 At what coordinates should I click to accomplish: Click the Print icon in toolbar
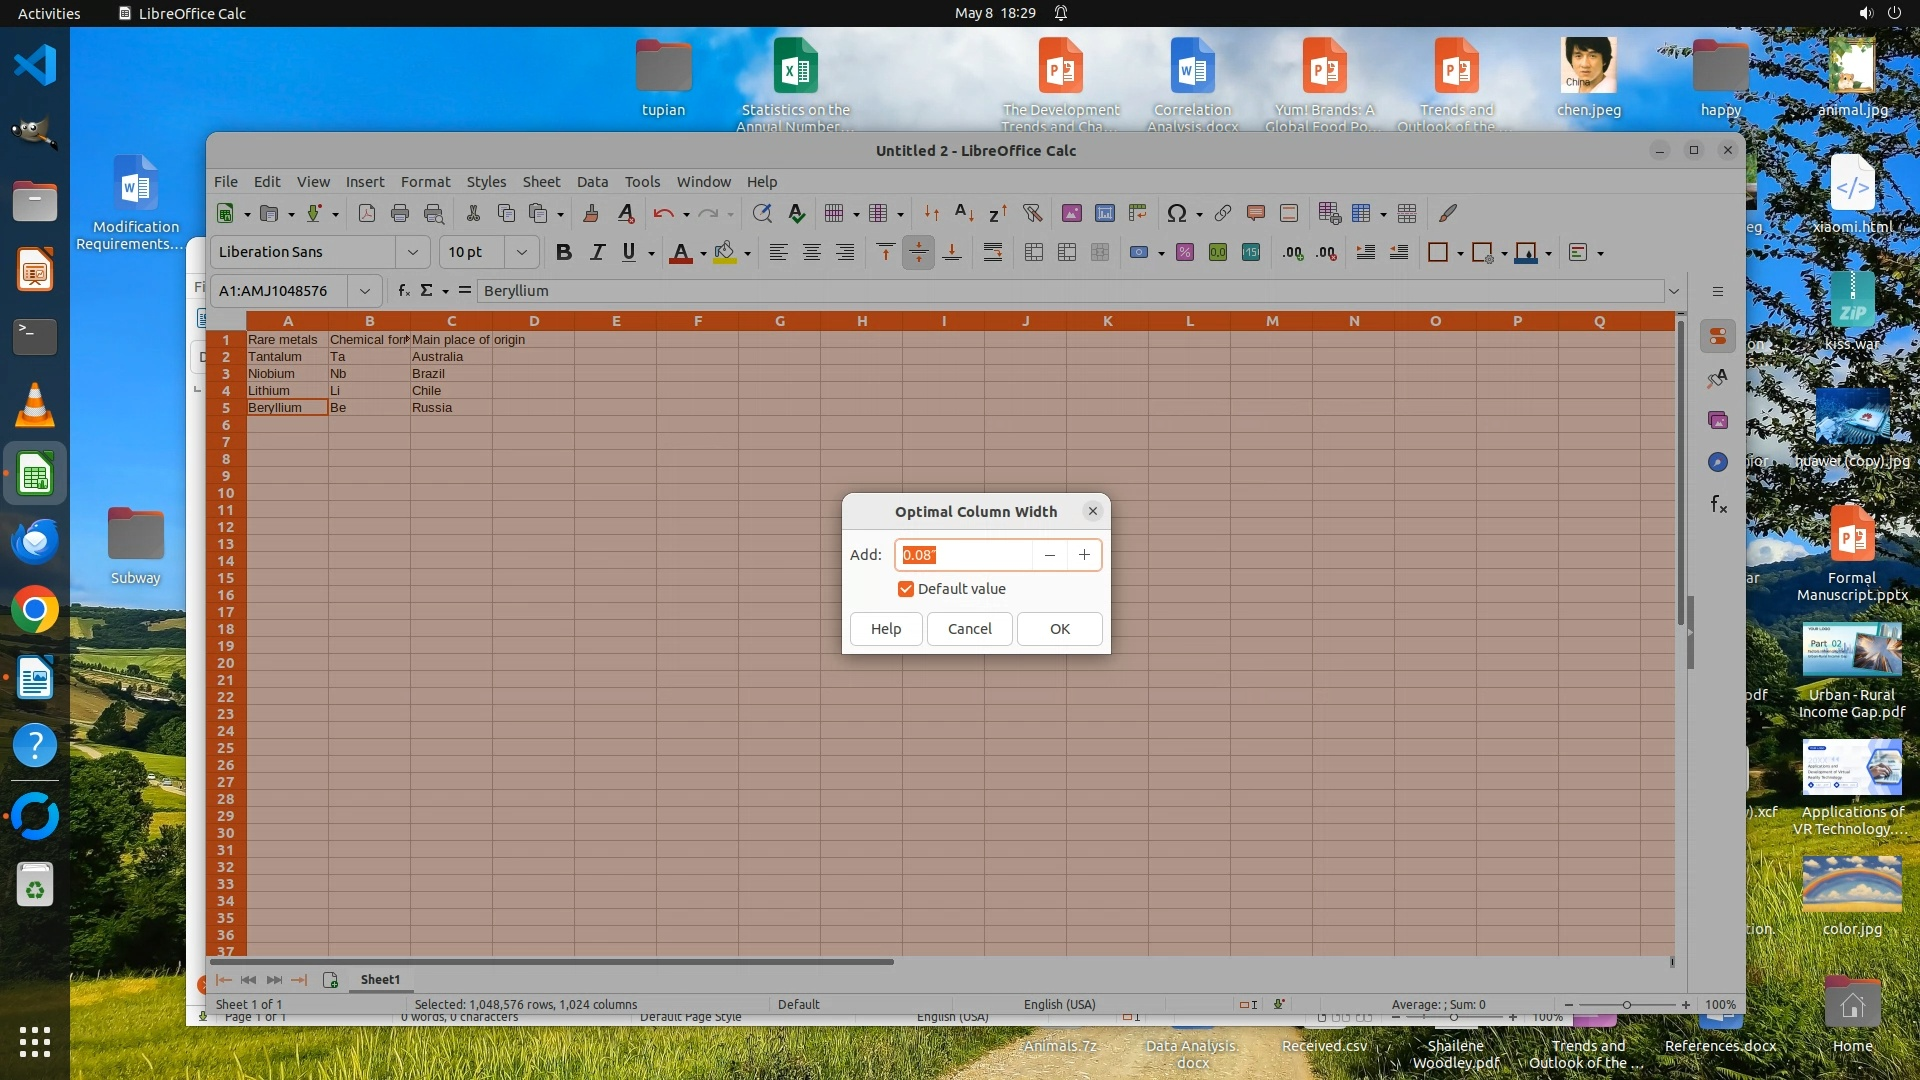[x=400, y=213]
